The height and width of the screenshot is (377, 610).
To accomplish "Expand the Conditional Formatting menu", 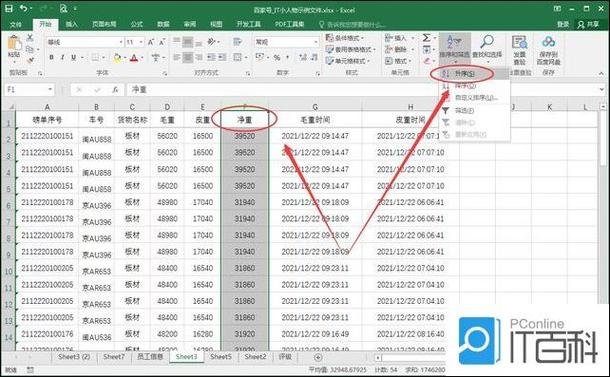I will 345,38.
